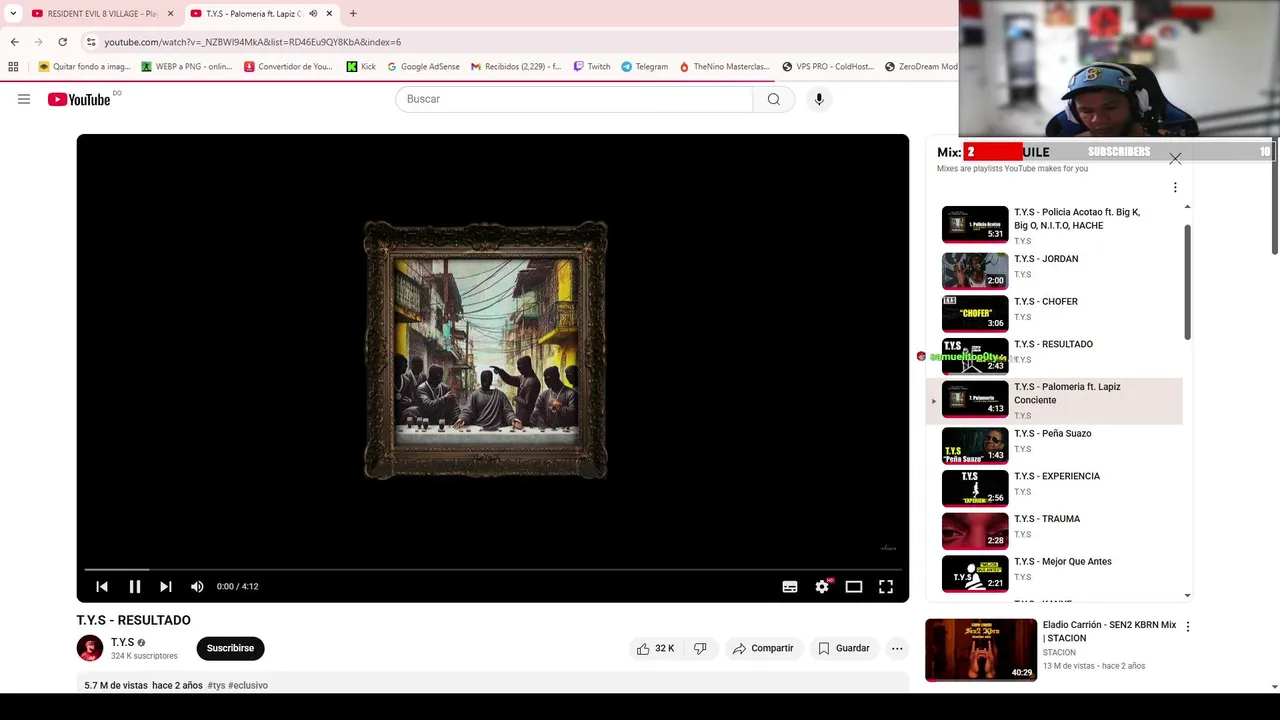Open WEBP a PNG bookmark
1280x720 pixels.
click(x=187, y=67)
